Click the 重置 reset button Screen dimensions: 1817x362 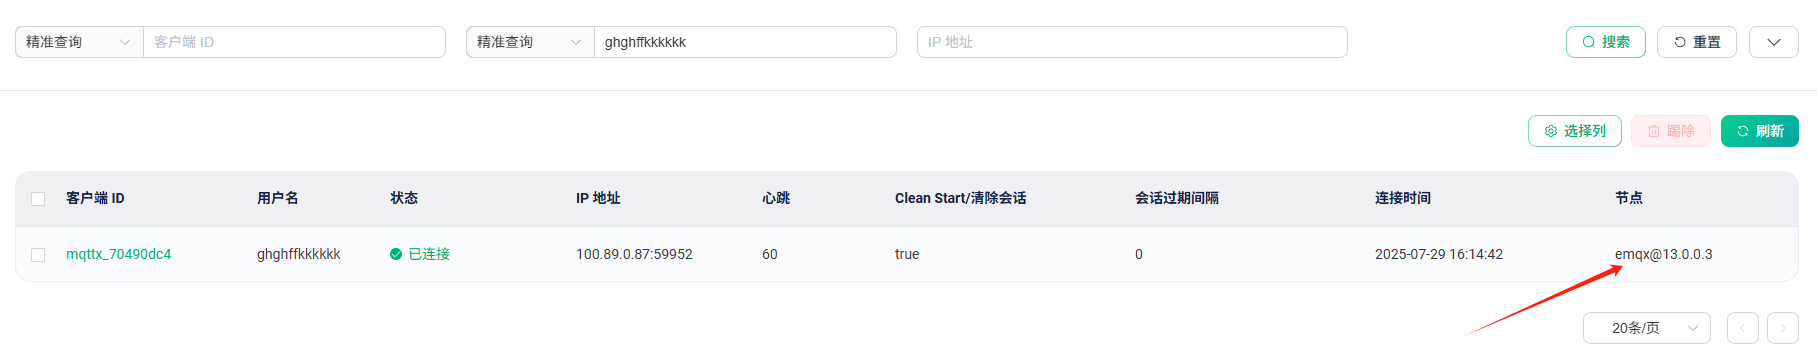(1696, 42)
